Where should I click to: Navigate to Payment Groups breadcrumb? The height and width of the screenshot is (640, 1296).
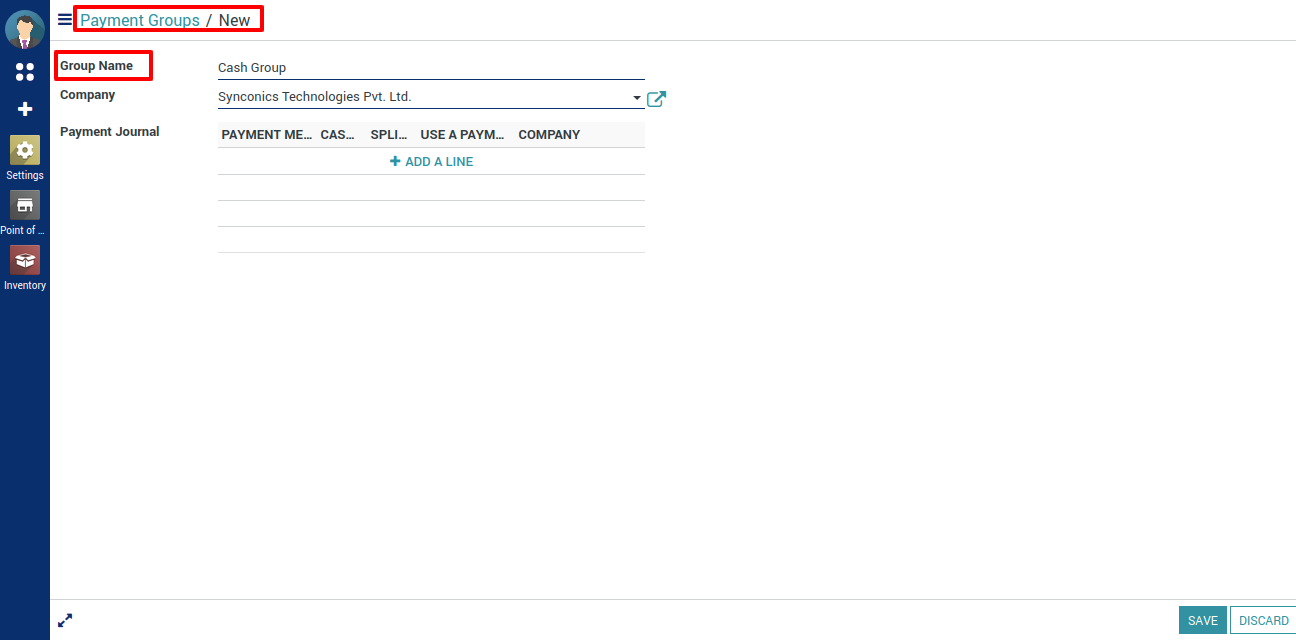click(140, 20)
